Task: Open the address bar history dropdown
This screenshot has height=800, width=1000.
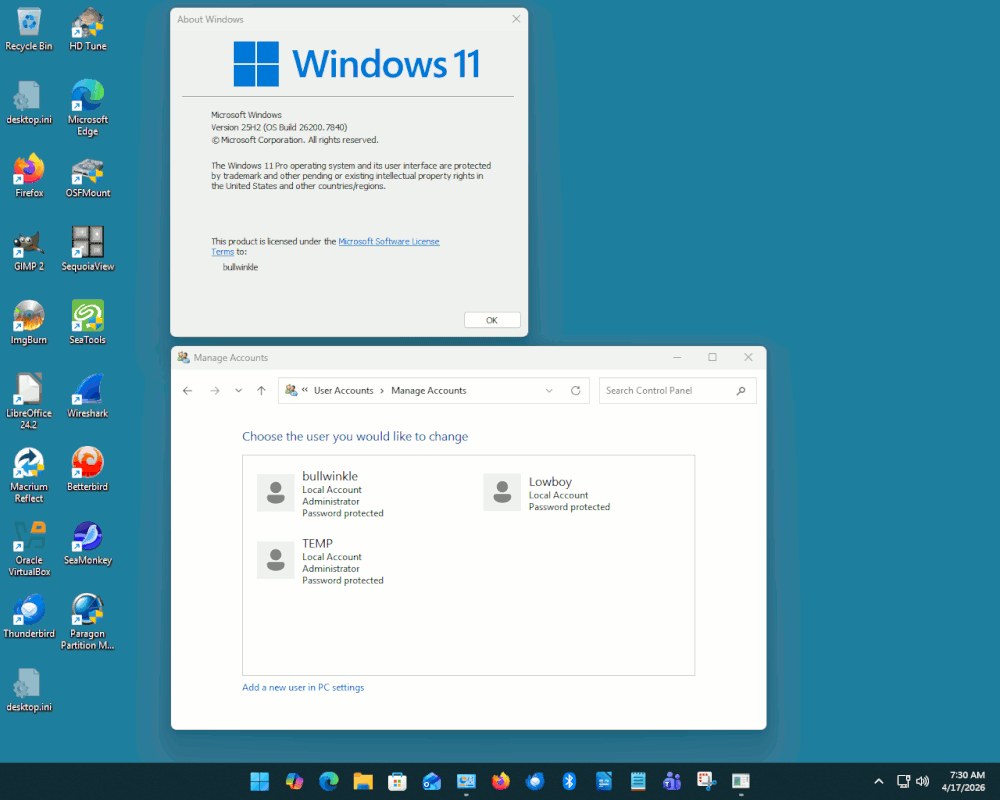Action: pos(549,390)
